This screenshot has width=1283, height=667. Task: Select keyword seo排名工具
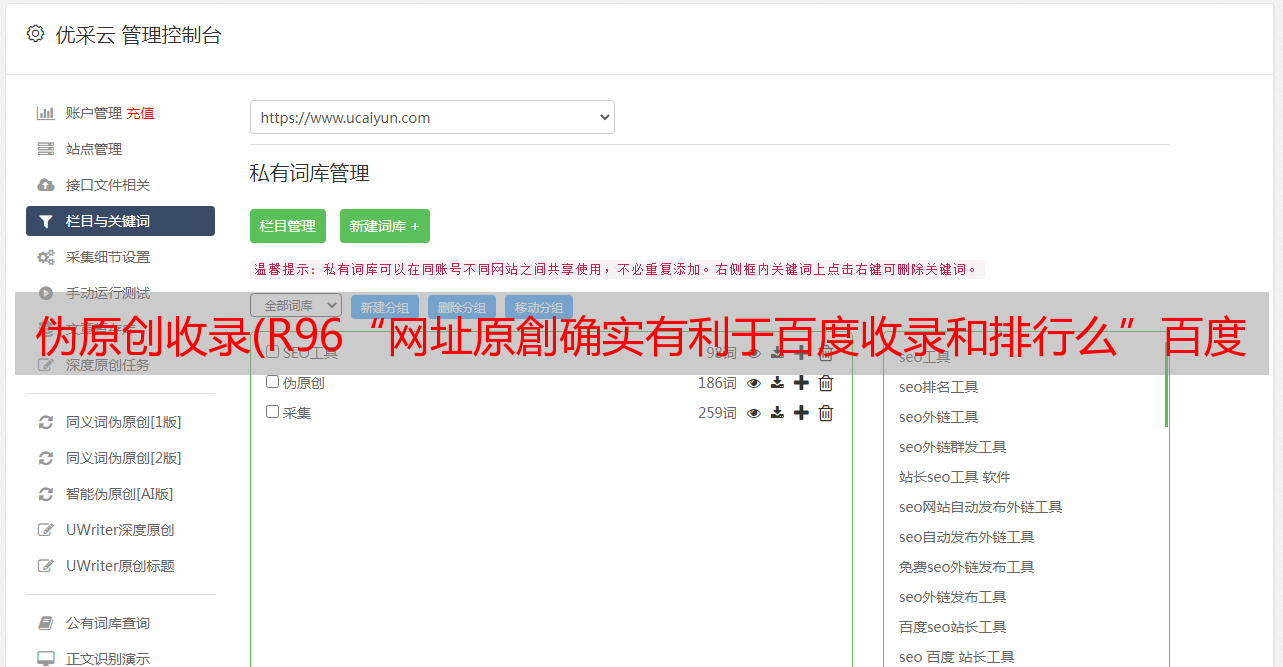click(x=939, y=387)
